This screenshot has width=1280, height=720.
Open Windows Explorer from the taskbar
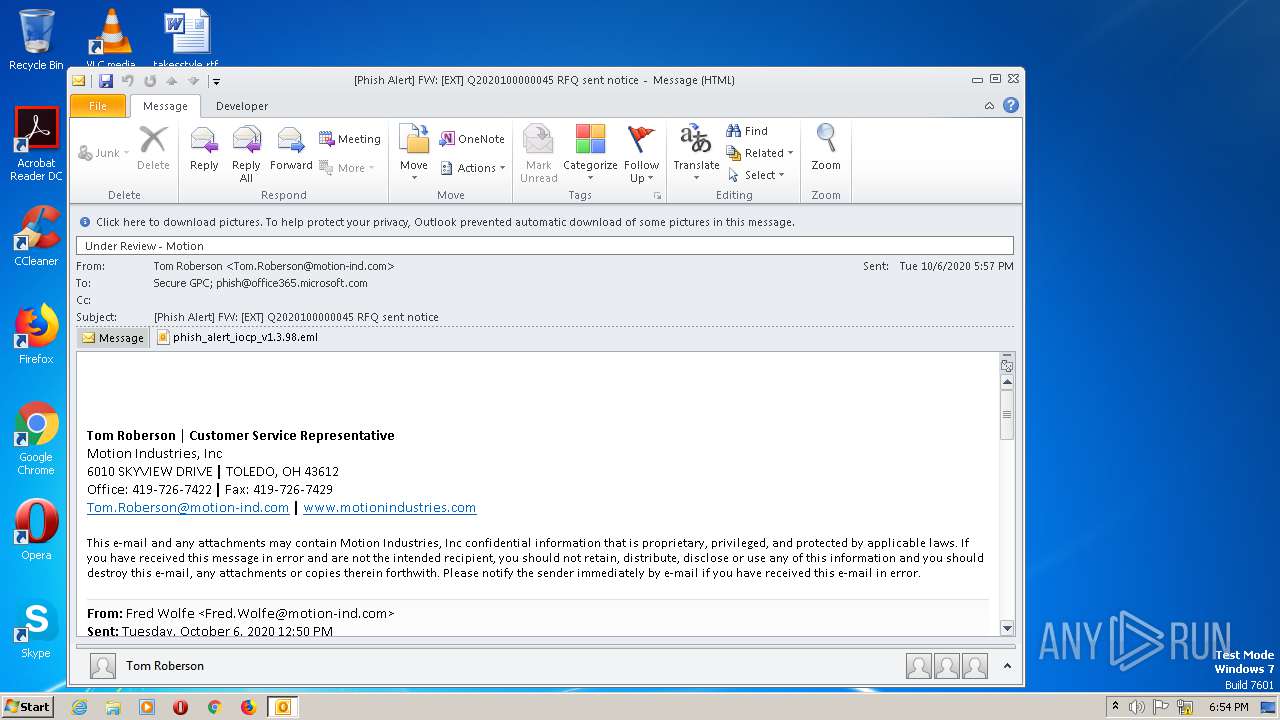point(113,707)
